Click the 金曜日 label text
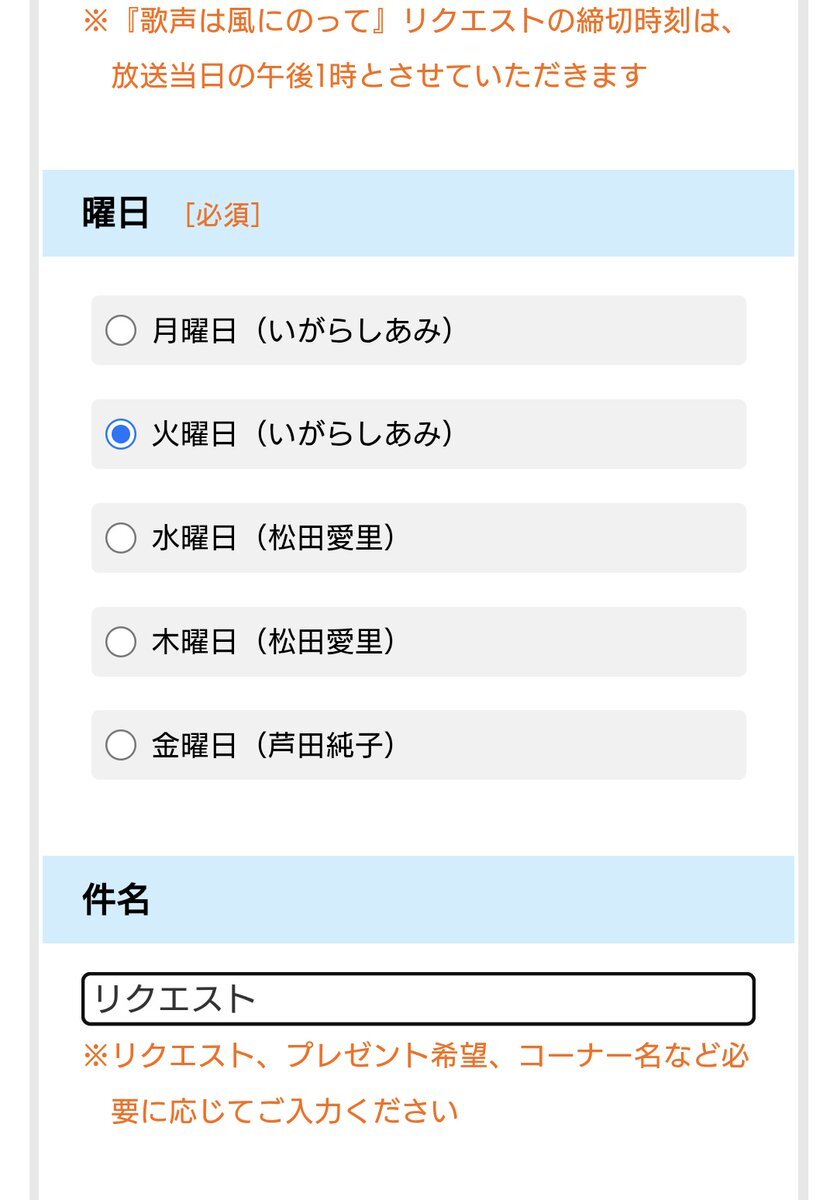The height and width of the screenshot is (1200, 837). (194, 745)
